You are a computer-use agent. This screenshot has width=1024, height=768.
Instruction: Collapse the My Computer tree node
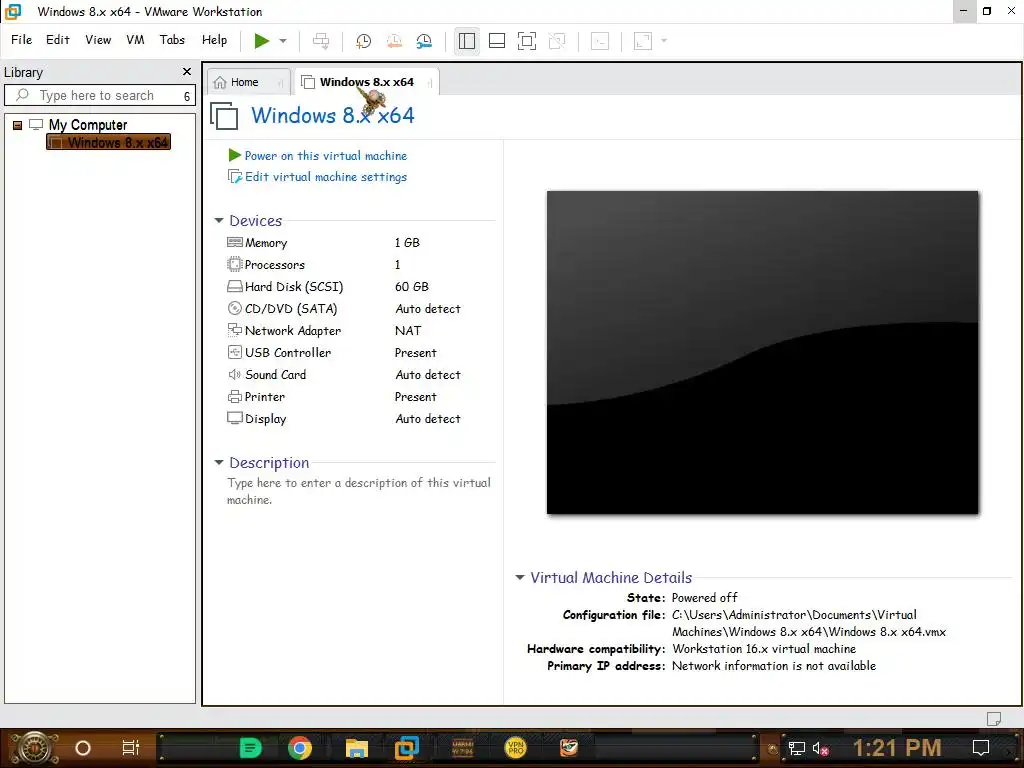(x=18, y=125)
